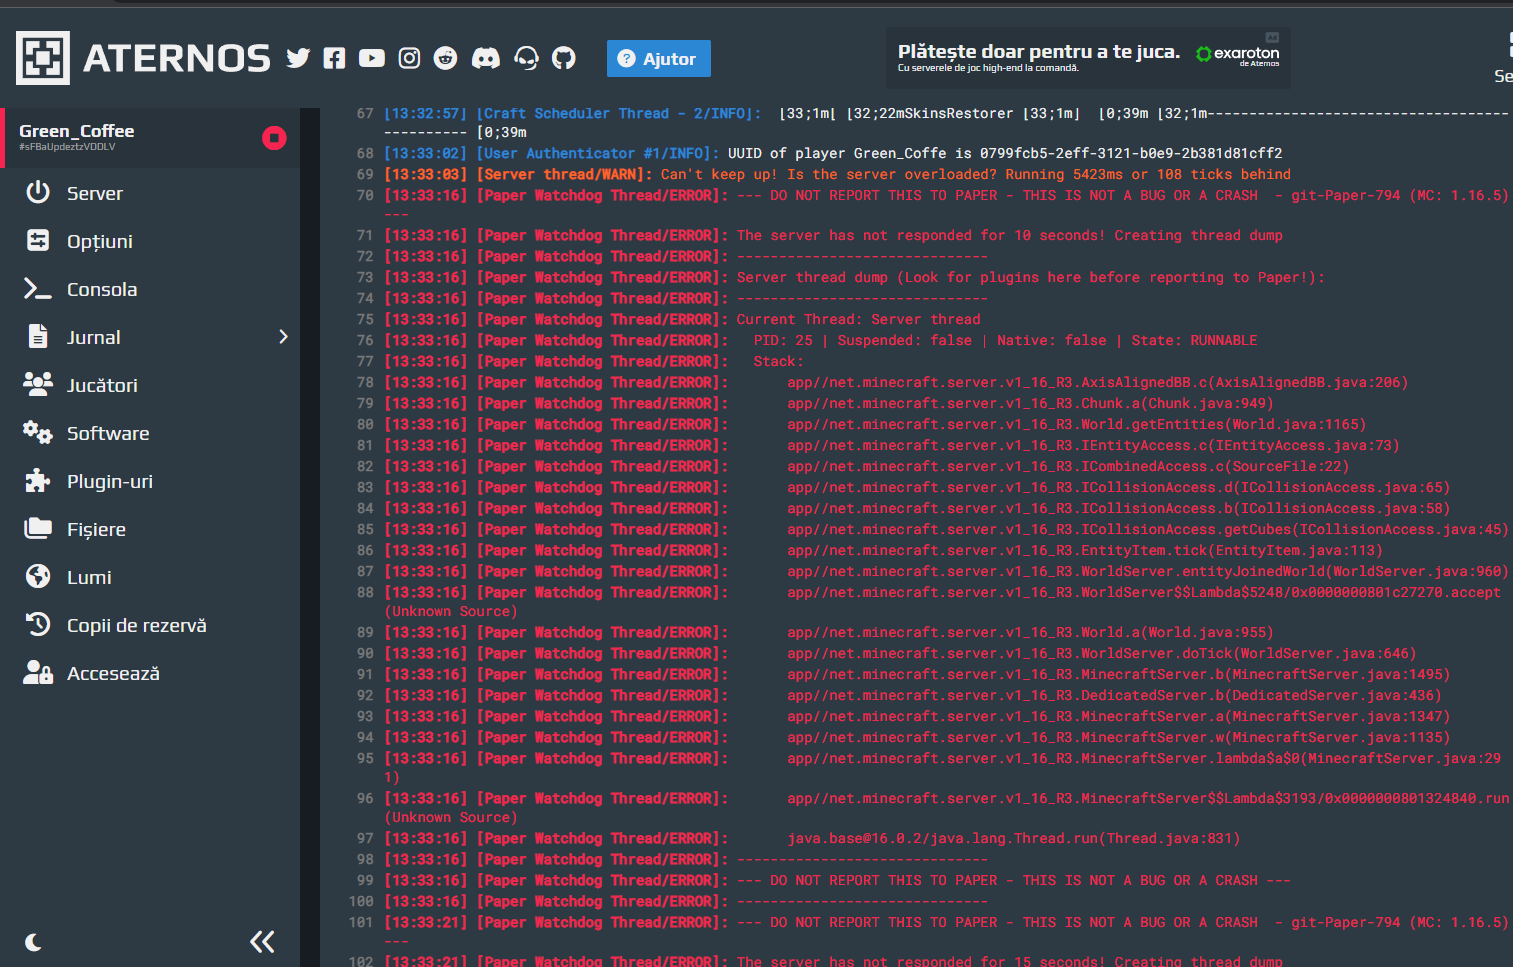1513x967 pixels.
Task: Click the red stop status icon
Action: point(274,138)
